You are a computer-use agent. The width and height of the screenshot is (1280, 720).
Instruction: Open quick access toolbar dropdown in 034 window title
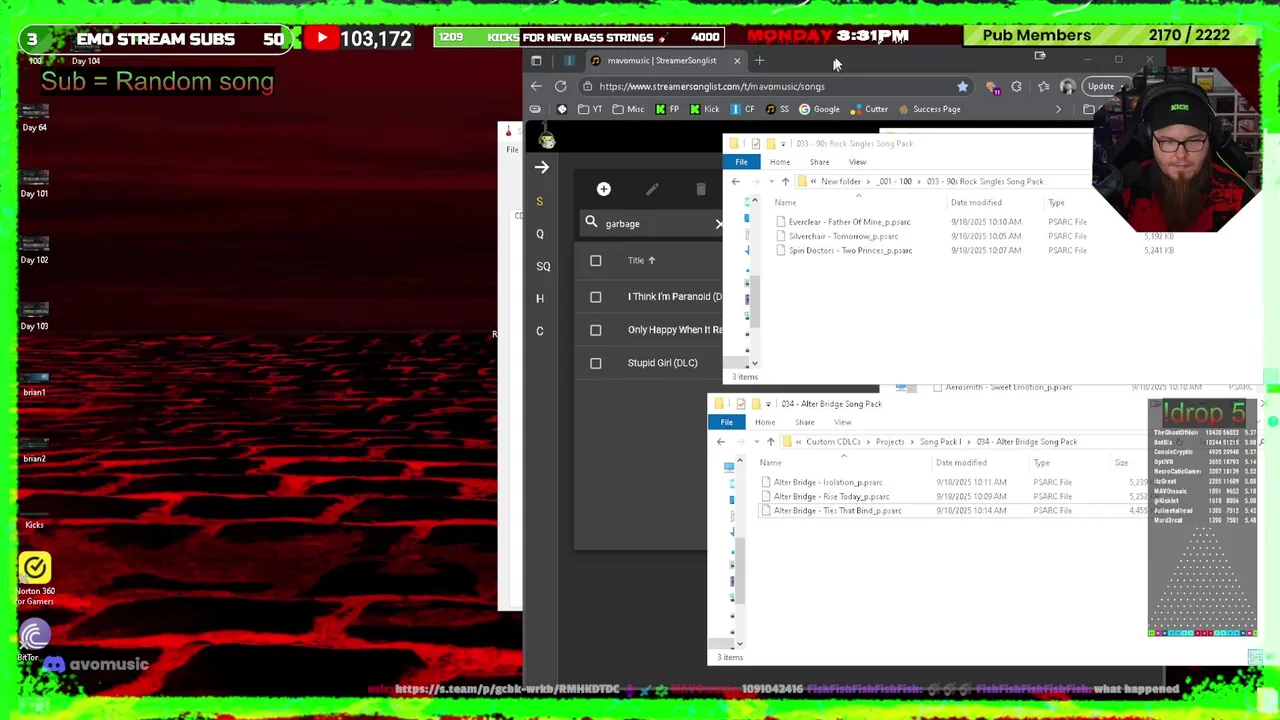tap(767, 404)
